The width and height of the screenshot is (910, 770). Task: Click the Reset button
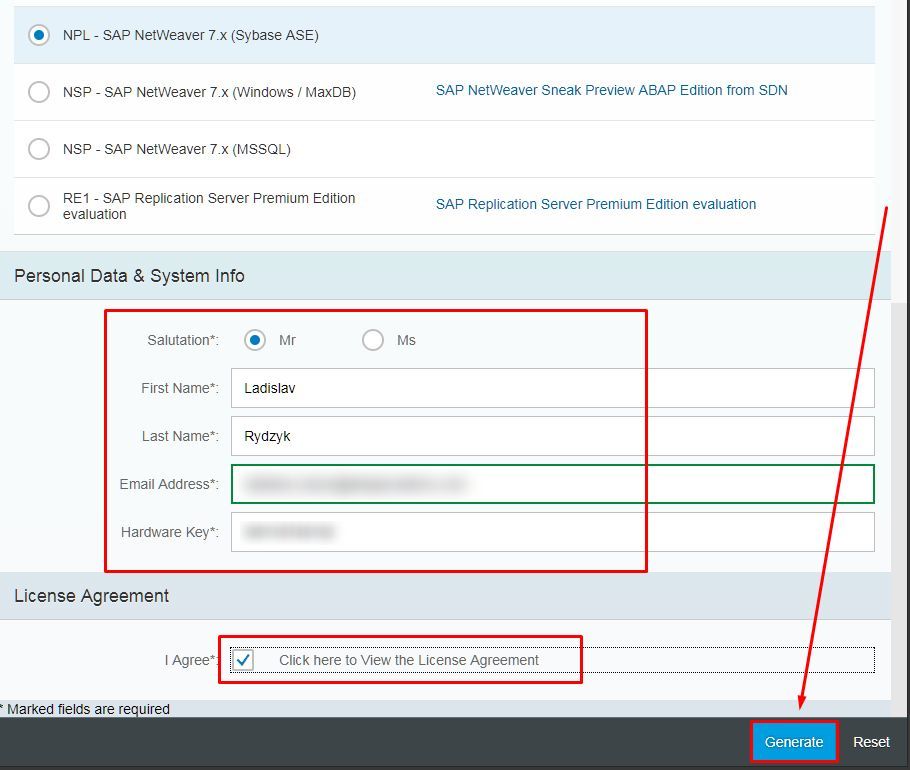[x=871, y=742]
